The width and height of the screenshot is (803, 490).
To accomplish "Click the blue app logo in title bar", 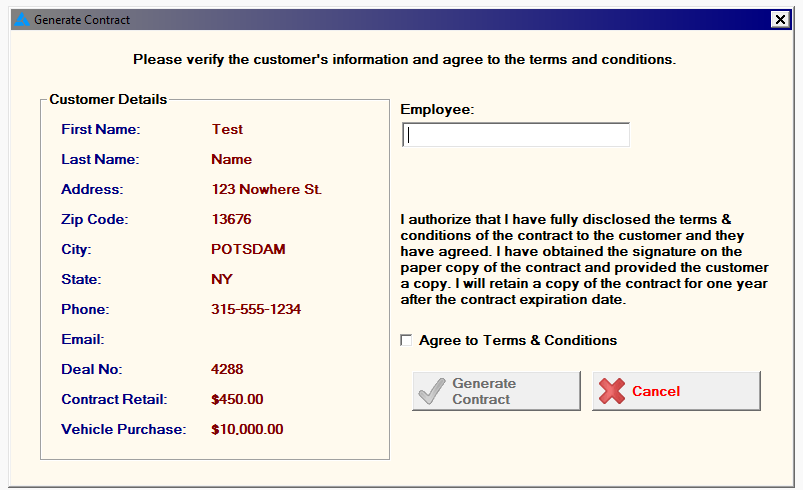I will click(x=22, y=20).
